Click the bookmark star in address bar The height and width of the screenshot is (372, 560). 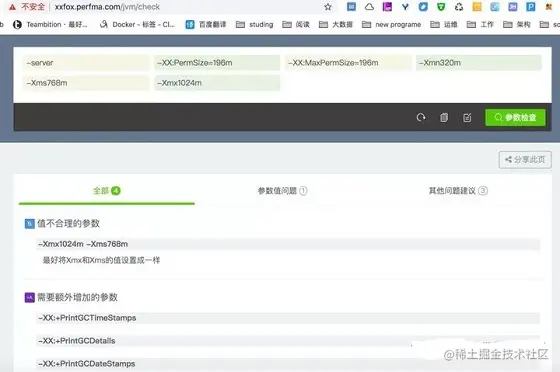click(x=328, y=7)
